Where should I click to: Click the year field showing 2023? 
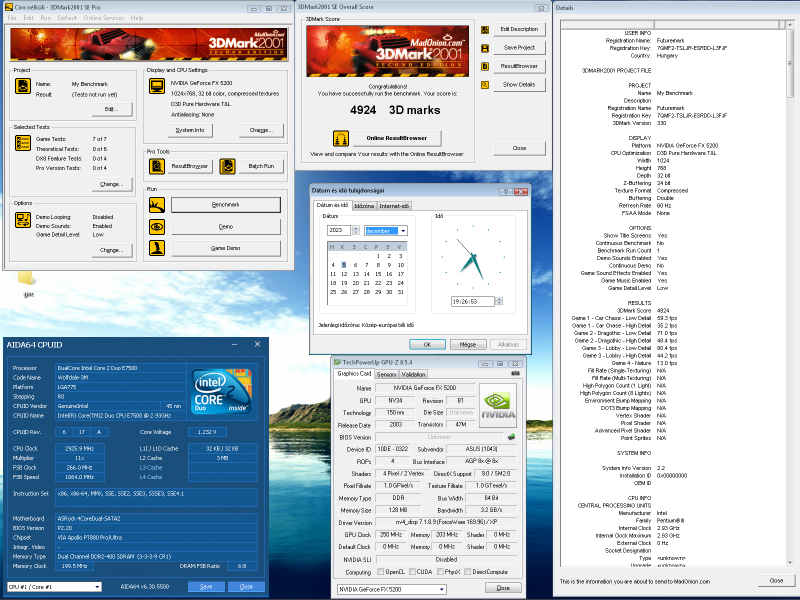[339, 231]
